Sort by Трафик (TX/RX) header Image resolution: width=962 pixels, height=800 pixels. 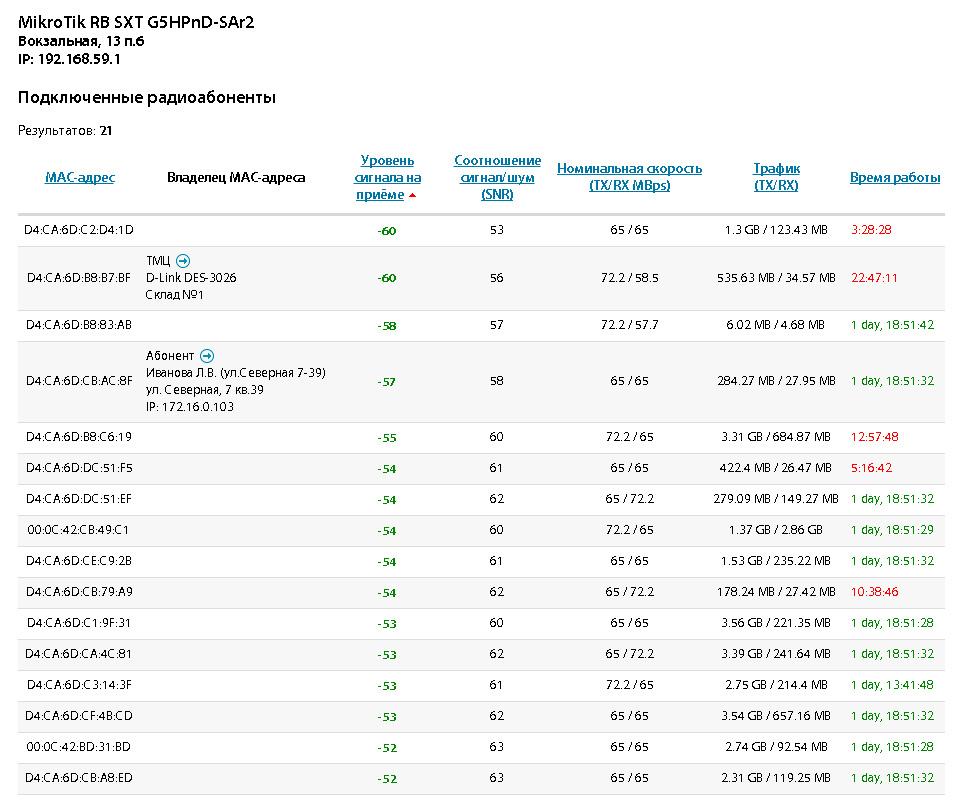point(776,177)
